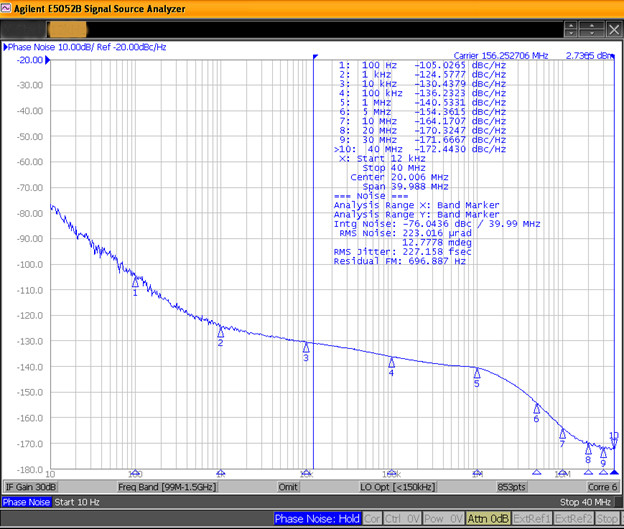Screen dimensions: 624x529
Task: Click the -100.0 Y-axis scale label
Action: click(30, 265)
